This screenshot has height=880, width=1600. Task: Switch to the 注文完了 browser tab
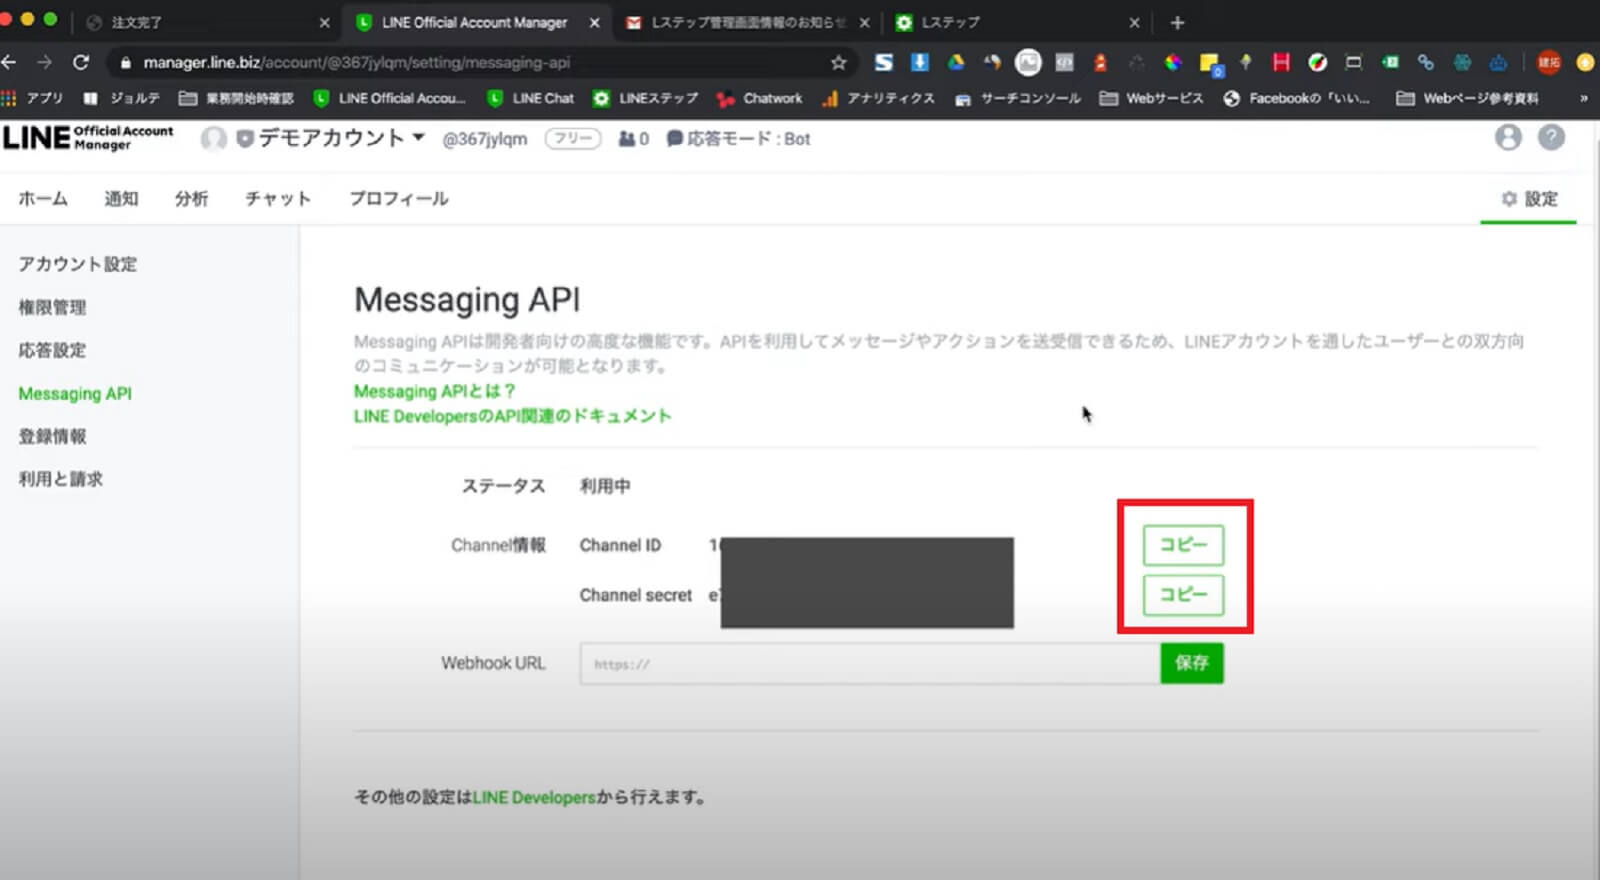[205, 22]
